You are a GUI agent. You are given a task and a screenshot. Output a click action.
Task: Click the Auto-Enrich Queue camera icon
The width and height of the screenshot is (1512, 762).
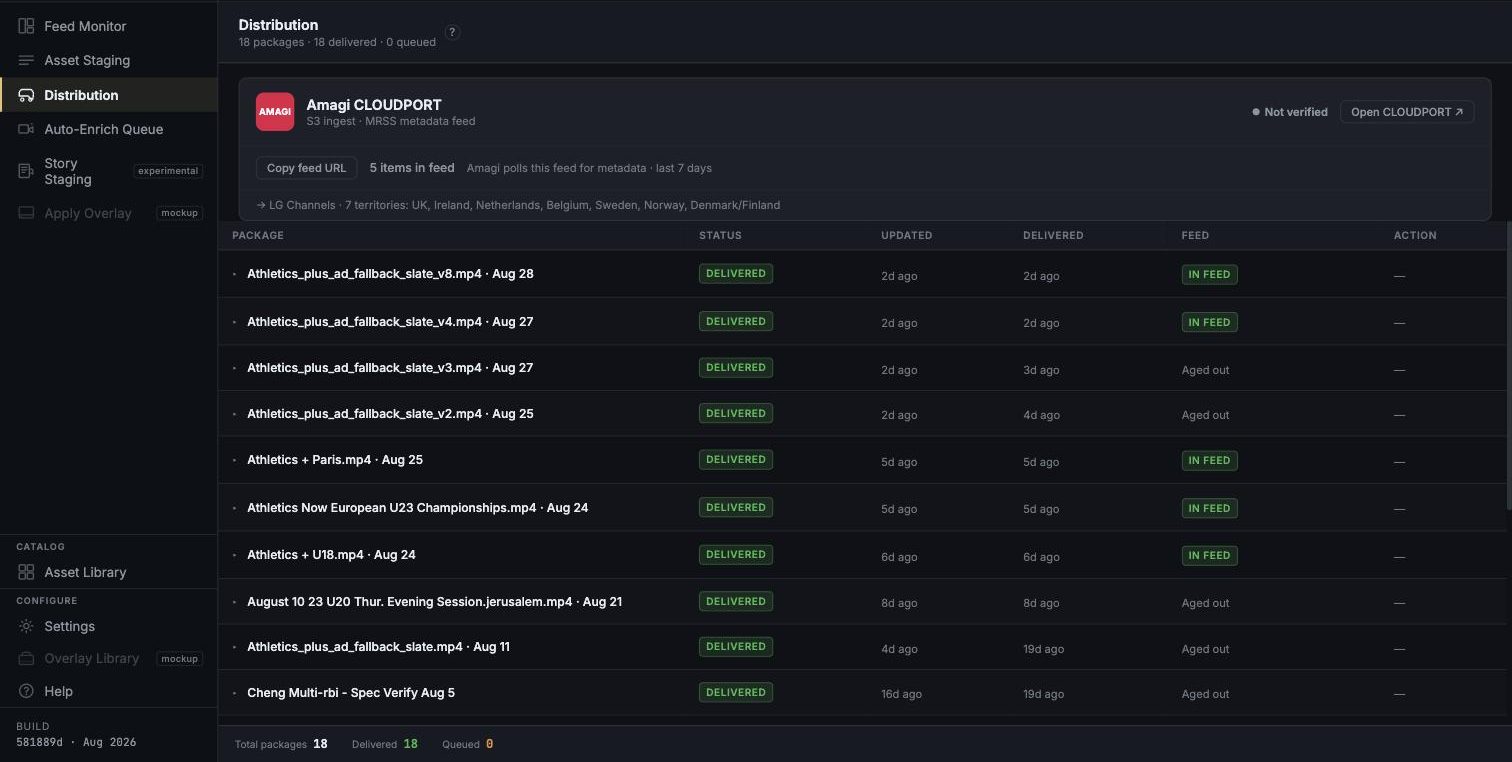pyautogui.click(x=26, y=129)
